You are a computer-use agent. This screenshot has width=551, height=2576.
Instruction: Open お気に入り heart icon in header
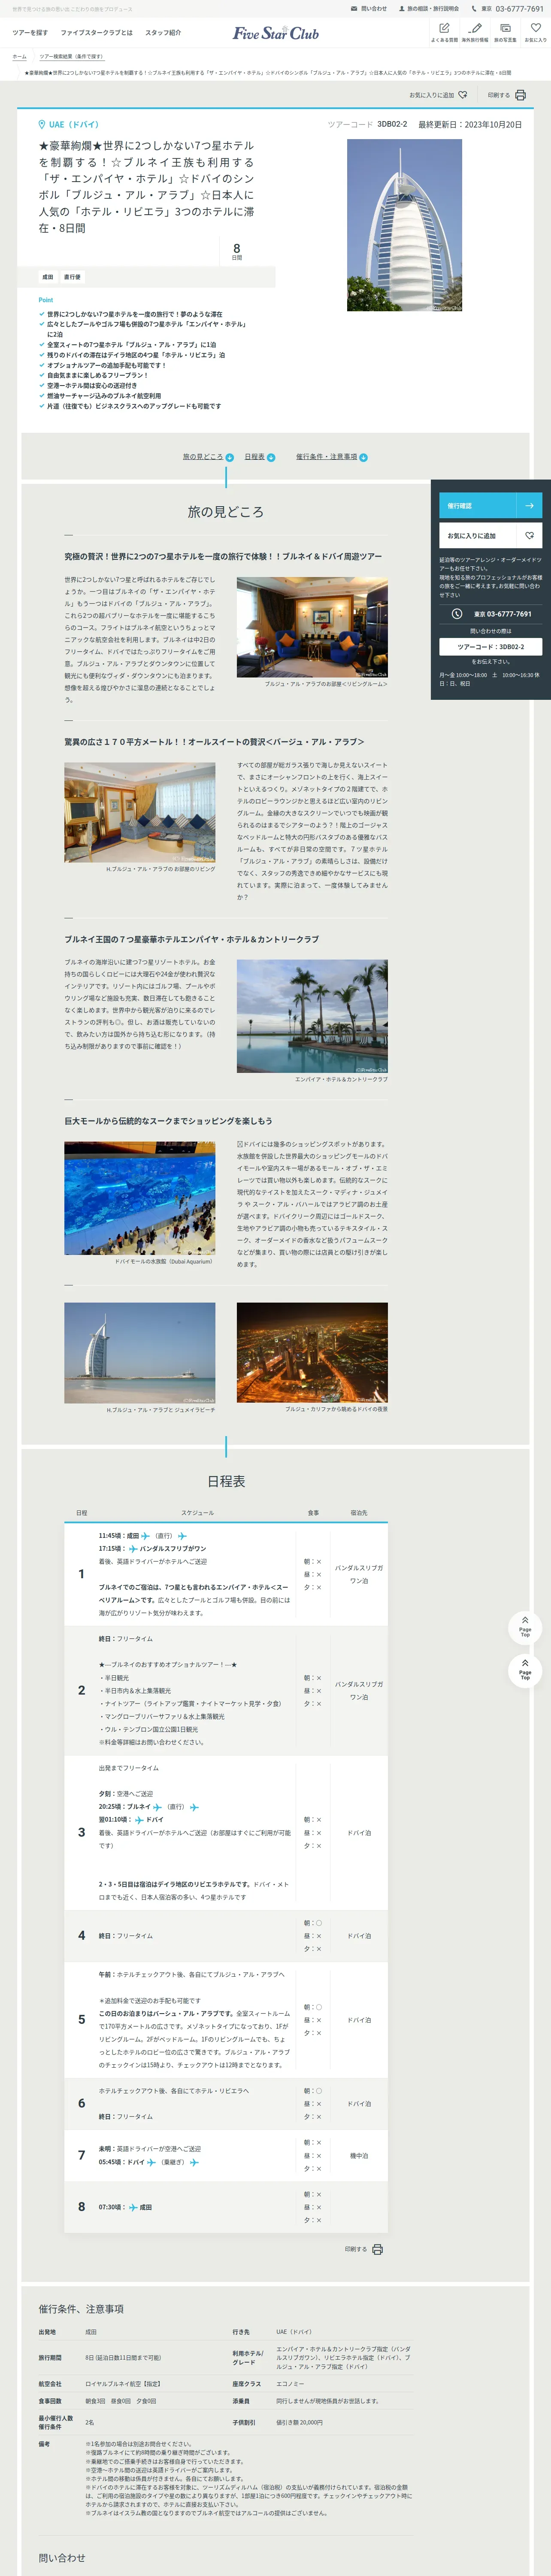tap(535, 32)
